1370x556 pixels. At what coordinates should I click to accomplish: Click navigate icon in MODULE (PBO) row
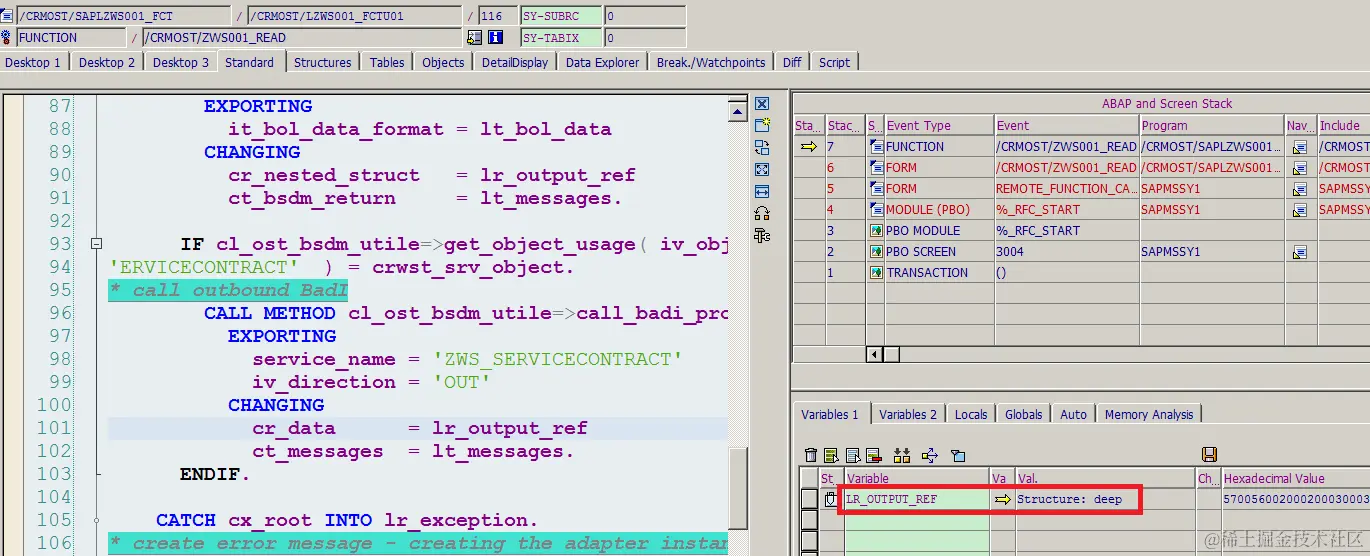(x=1299, y=209)
